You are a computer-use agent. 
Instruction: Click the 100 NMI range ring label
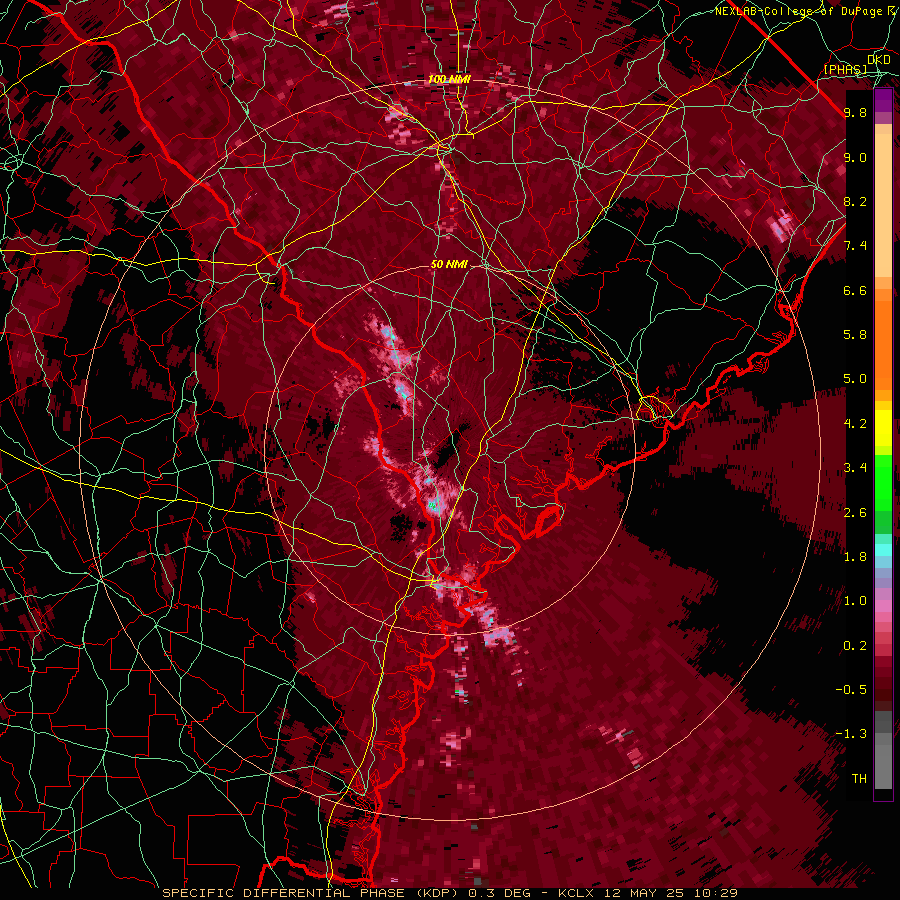(449, 79)
